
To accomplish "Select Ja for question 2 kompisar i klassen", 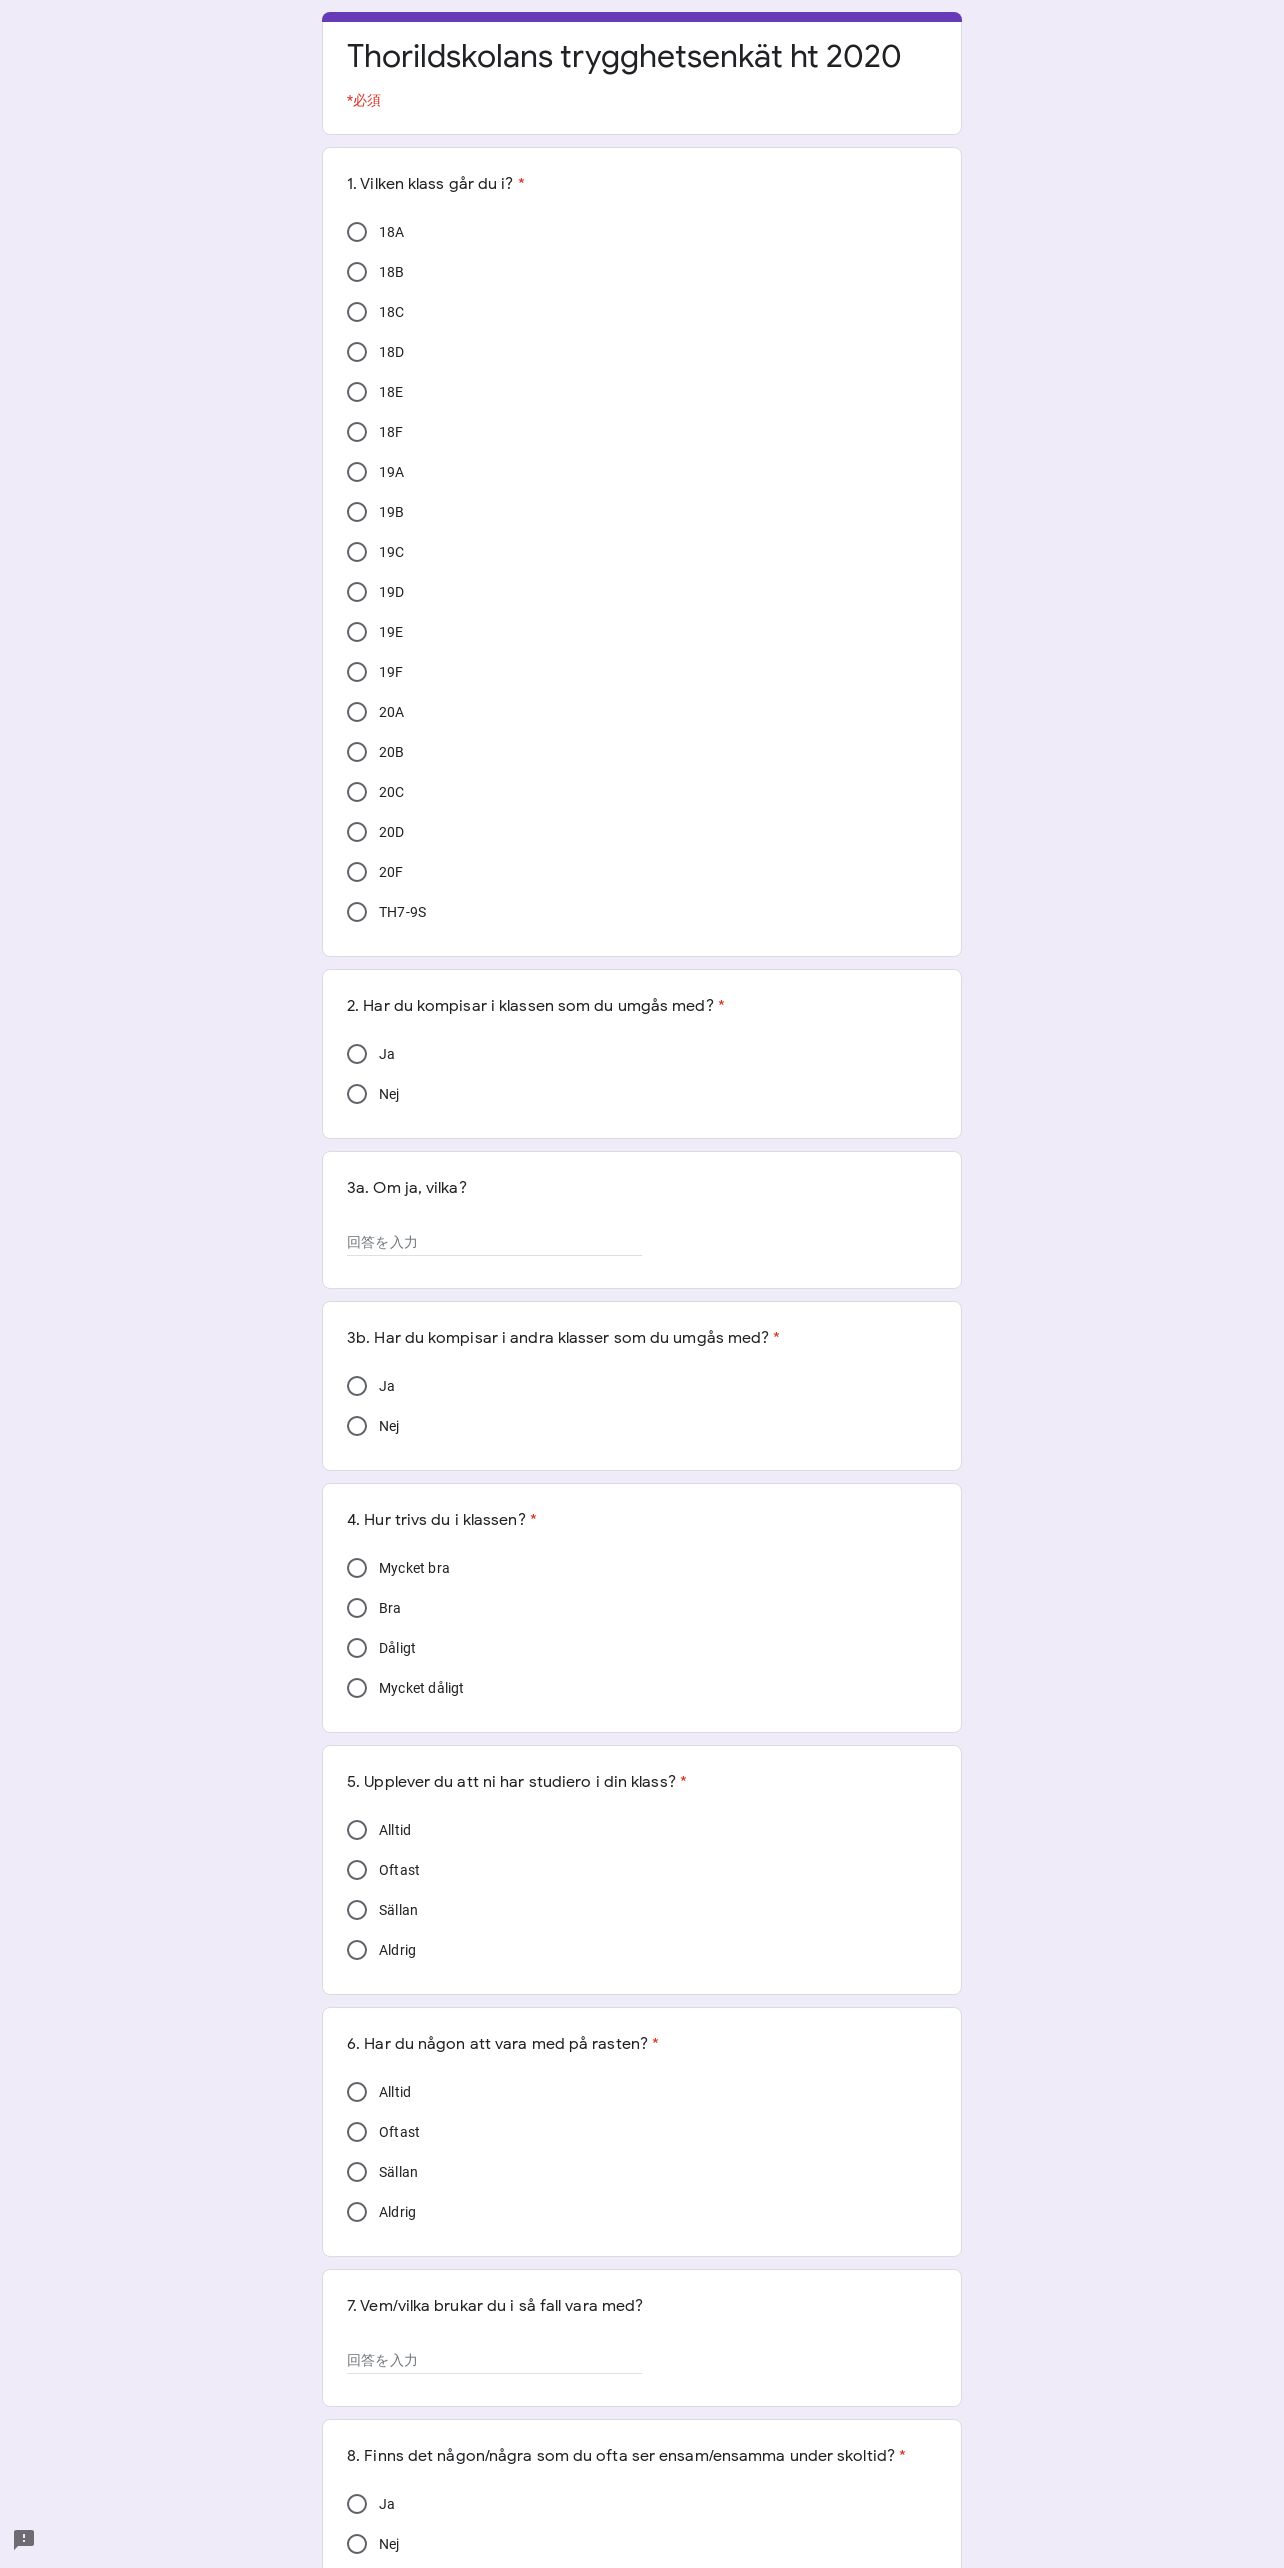I will (357, 1054).
